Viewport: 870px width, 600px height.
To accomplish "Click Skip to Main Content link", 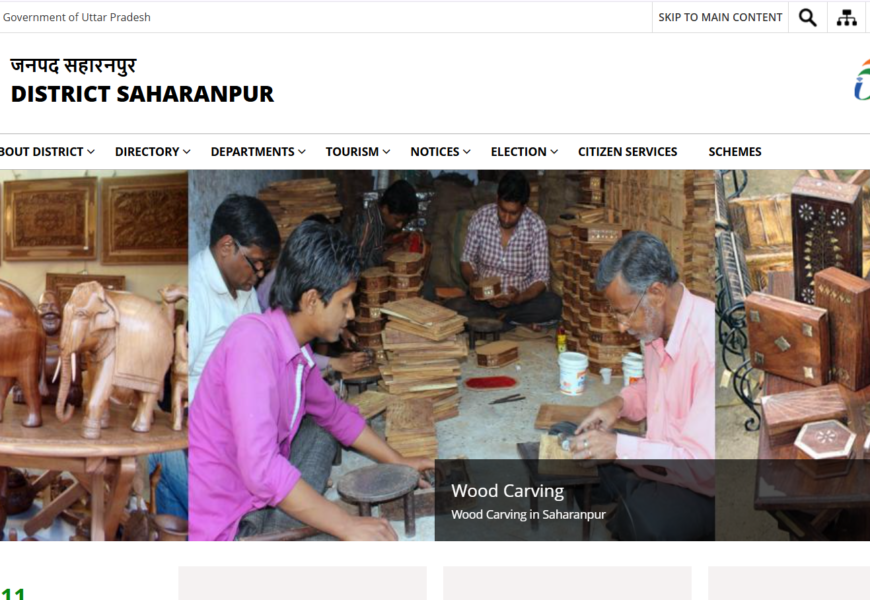I will click(x=720, y=17).
